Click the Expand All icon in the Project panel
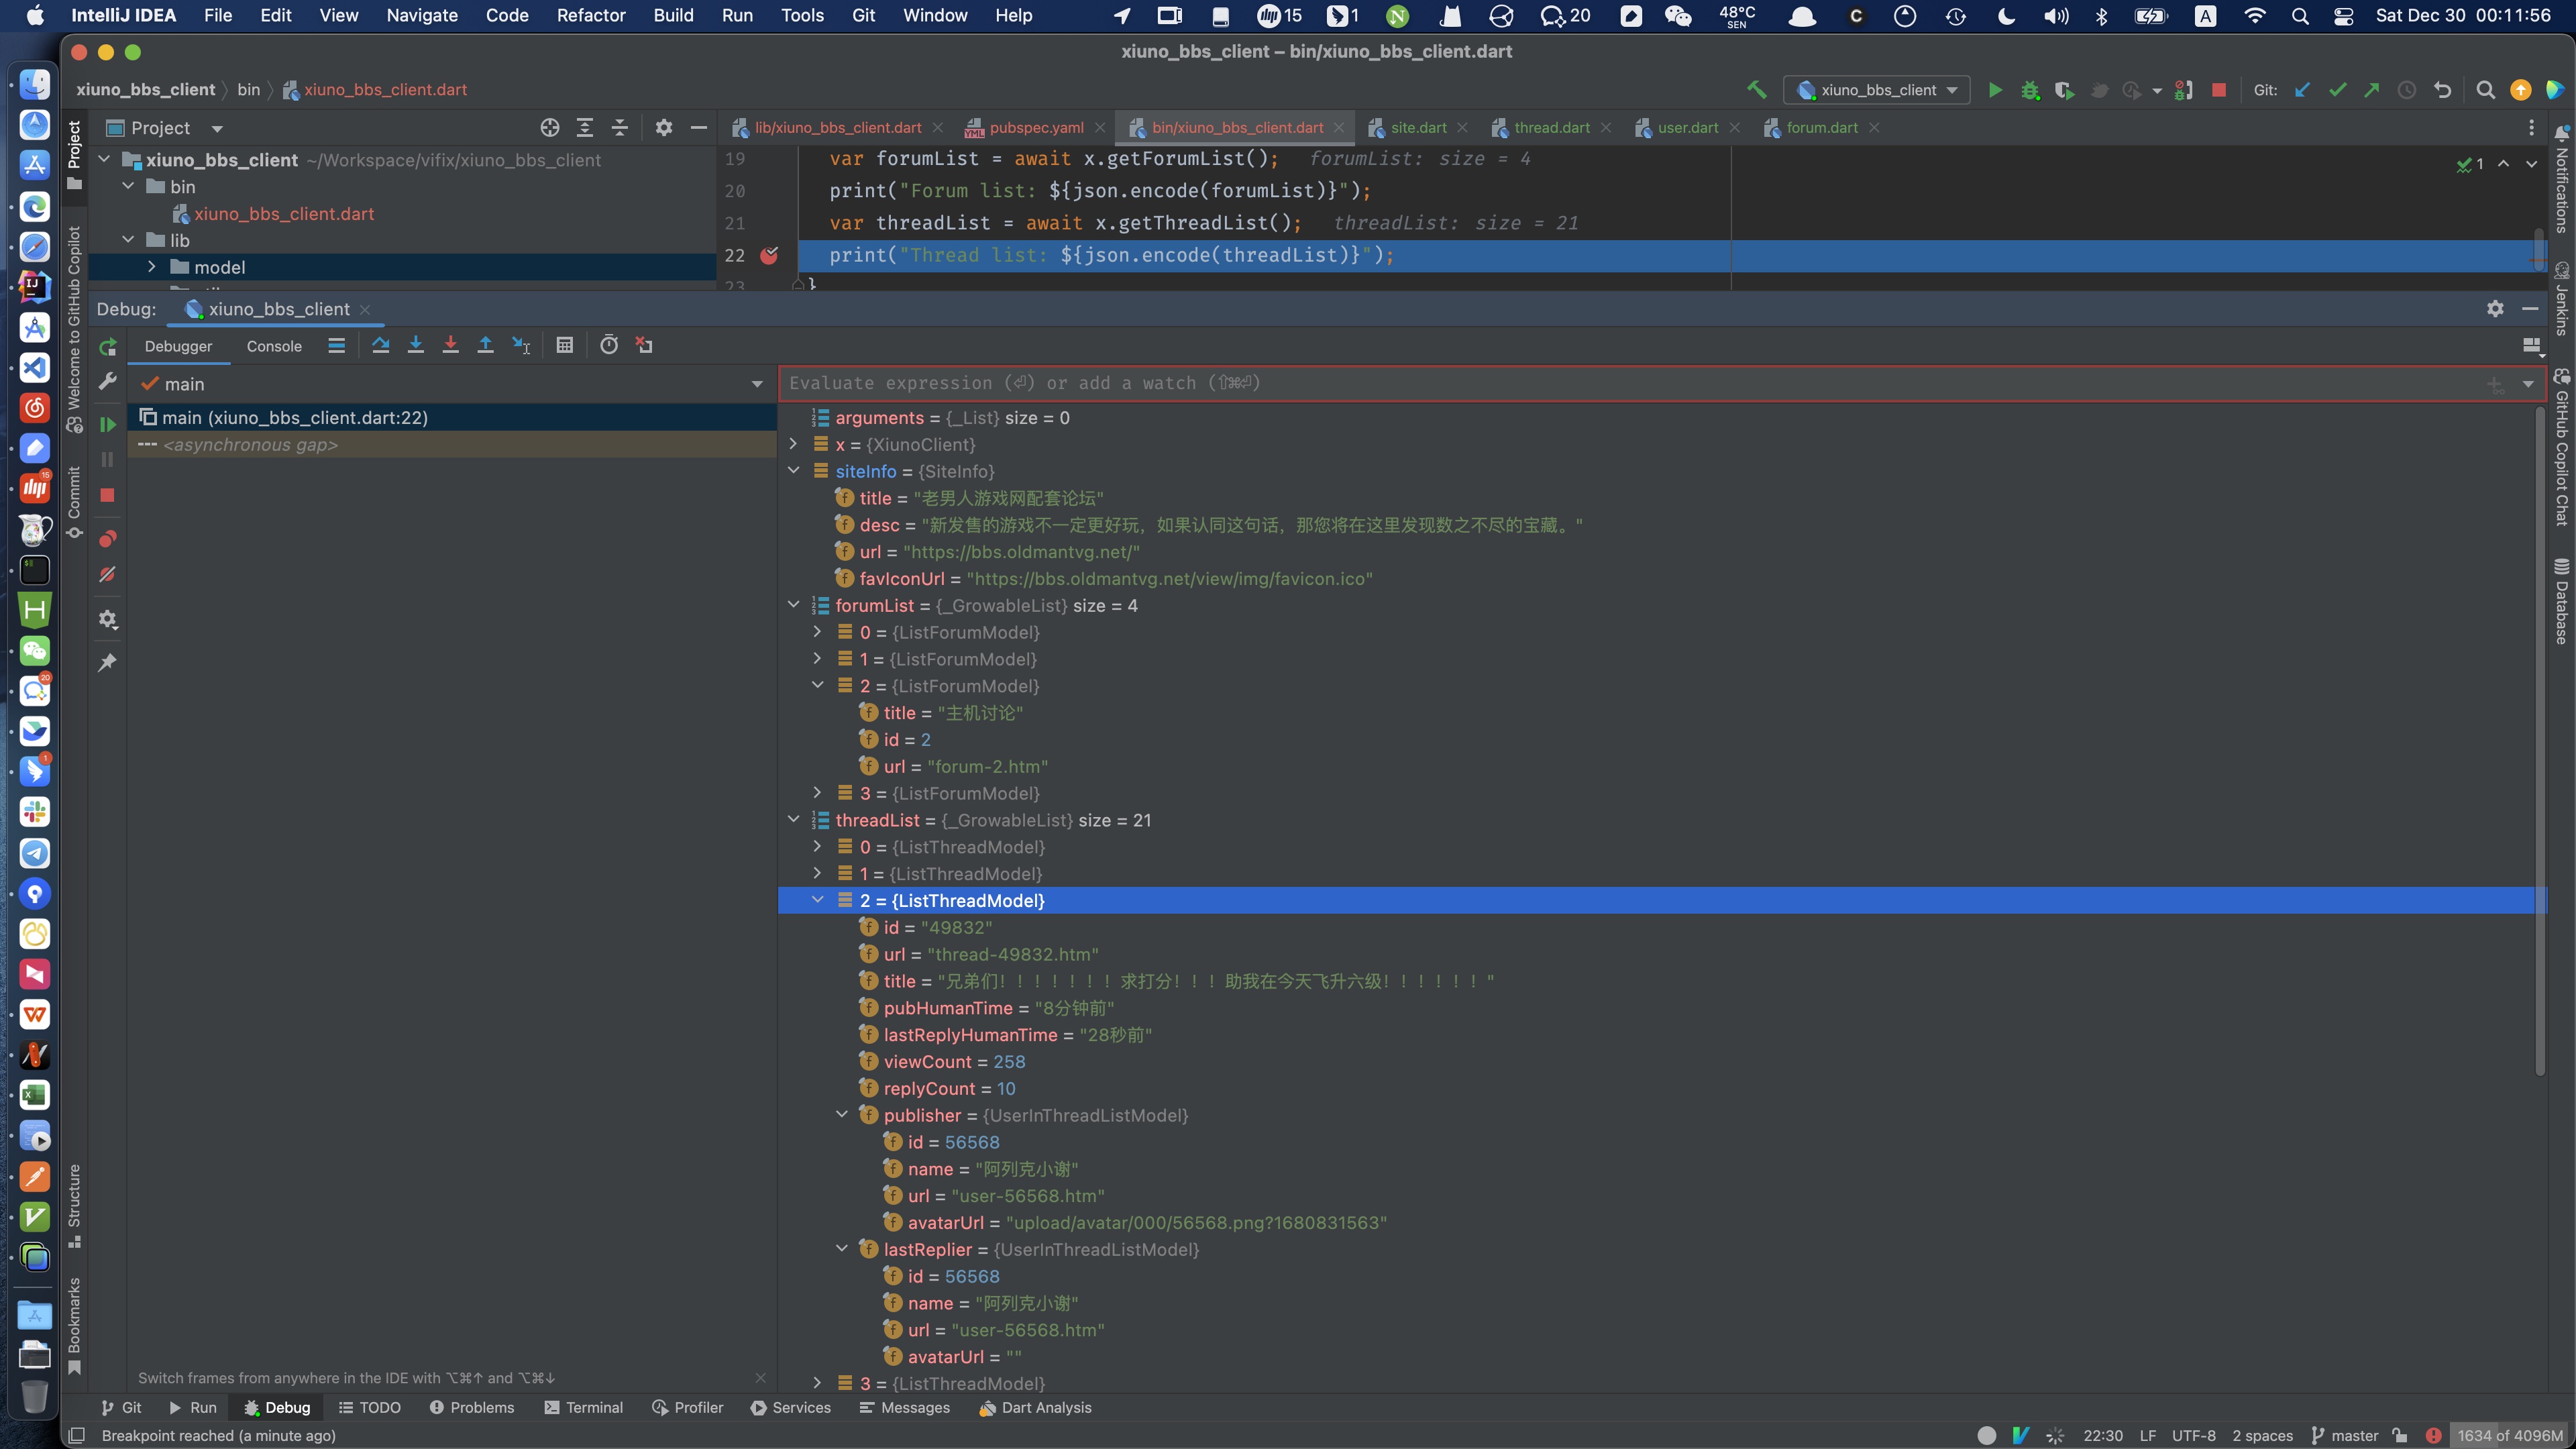The height and width of the screenshot is (1449, 2576). click(x=585, y=128)
